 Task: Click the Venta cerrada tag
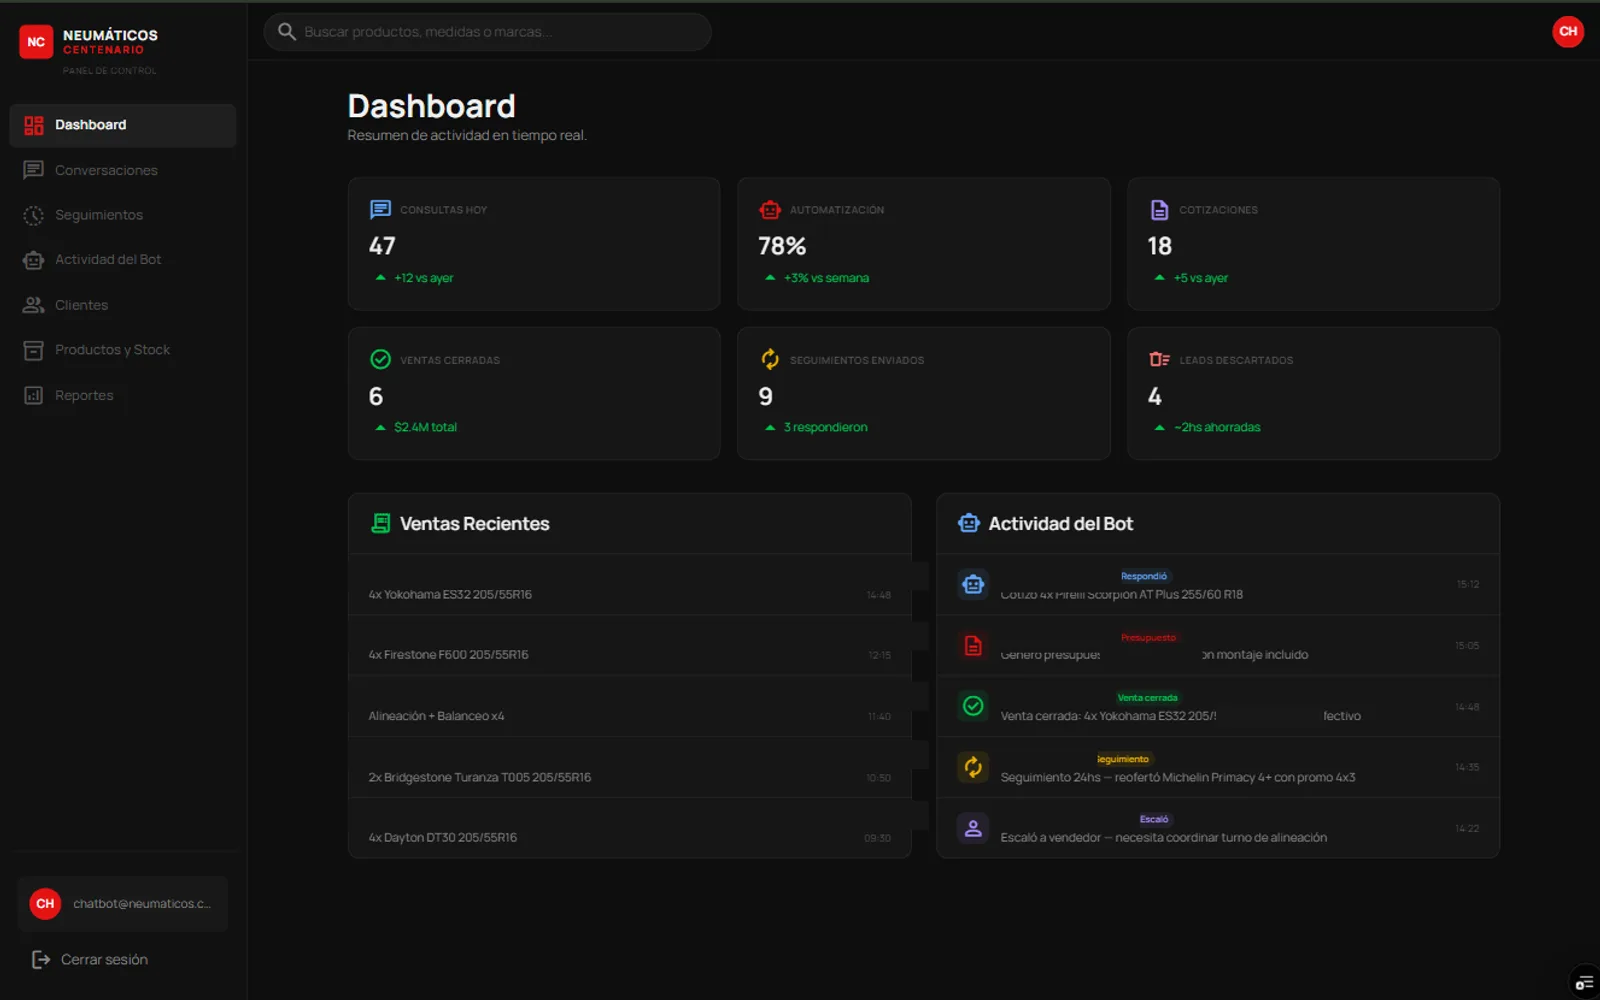coord(1147,698)
